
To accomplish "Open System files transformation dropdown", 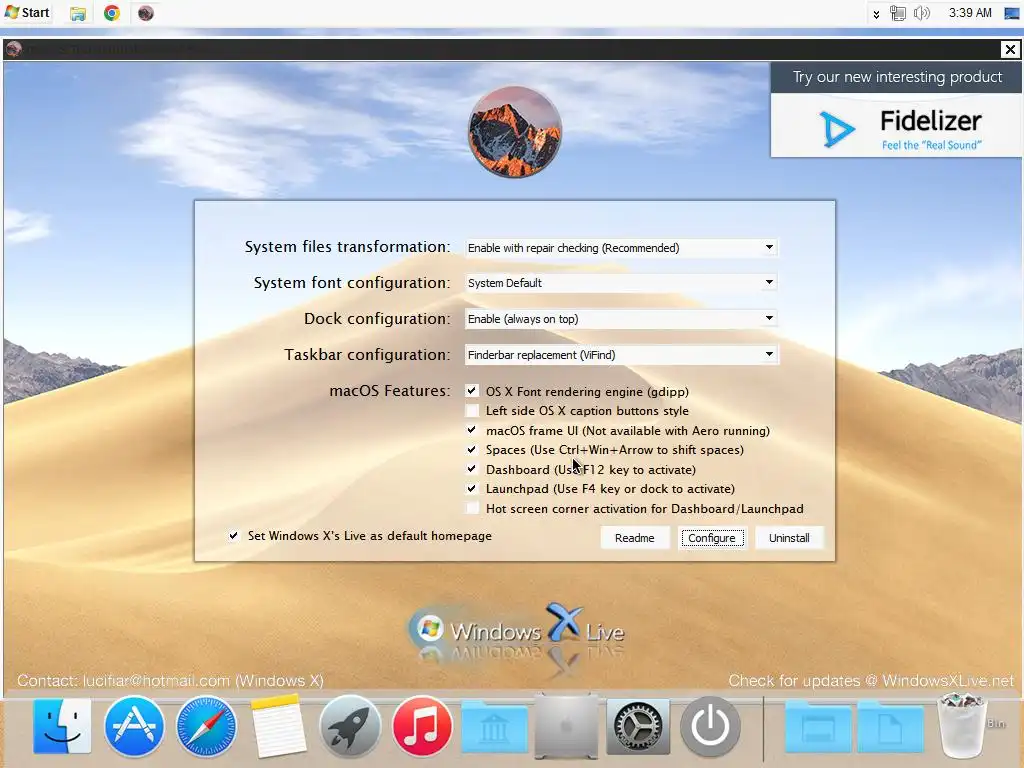I will (x=621, y=248).
